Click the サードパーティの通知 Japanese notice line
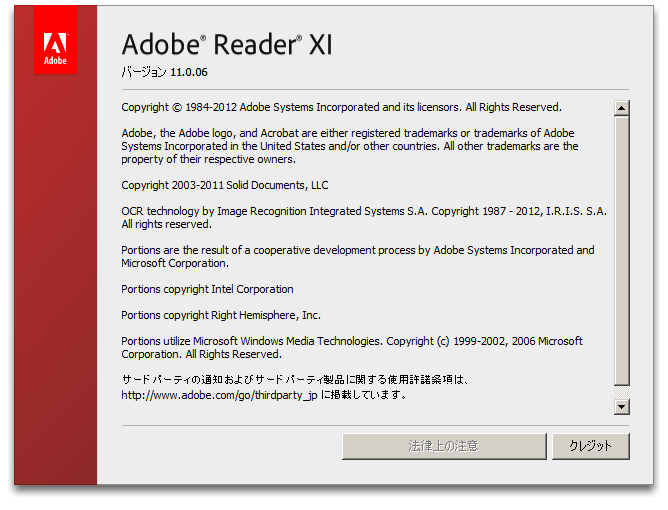Screen dimensions: 668x510 pos(295,380)
